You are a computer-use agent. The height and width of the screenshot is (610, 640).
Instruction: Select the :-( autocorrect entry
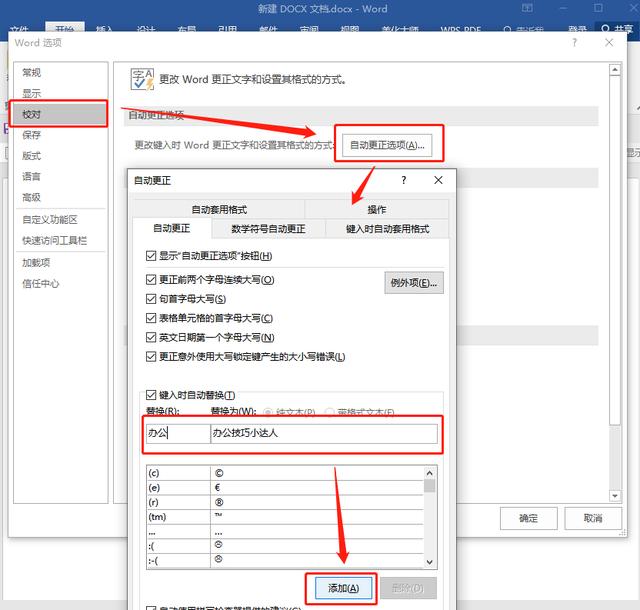pyautogui.click(x=178, y=561)
